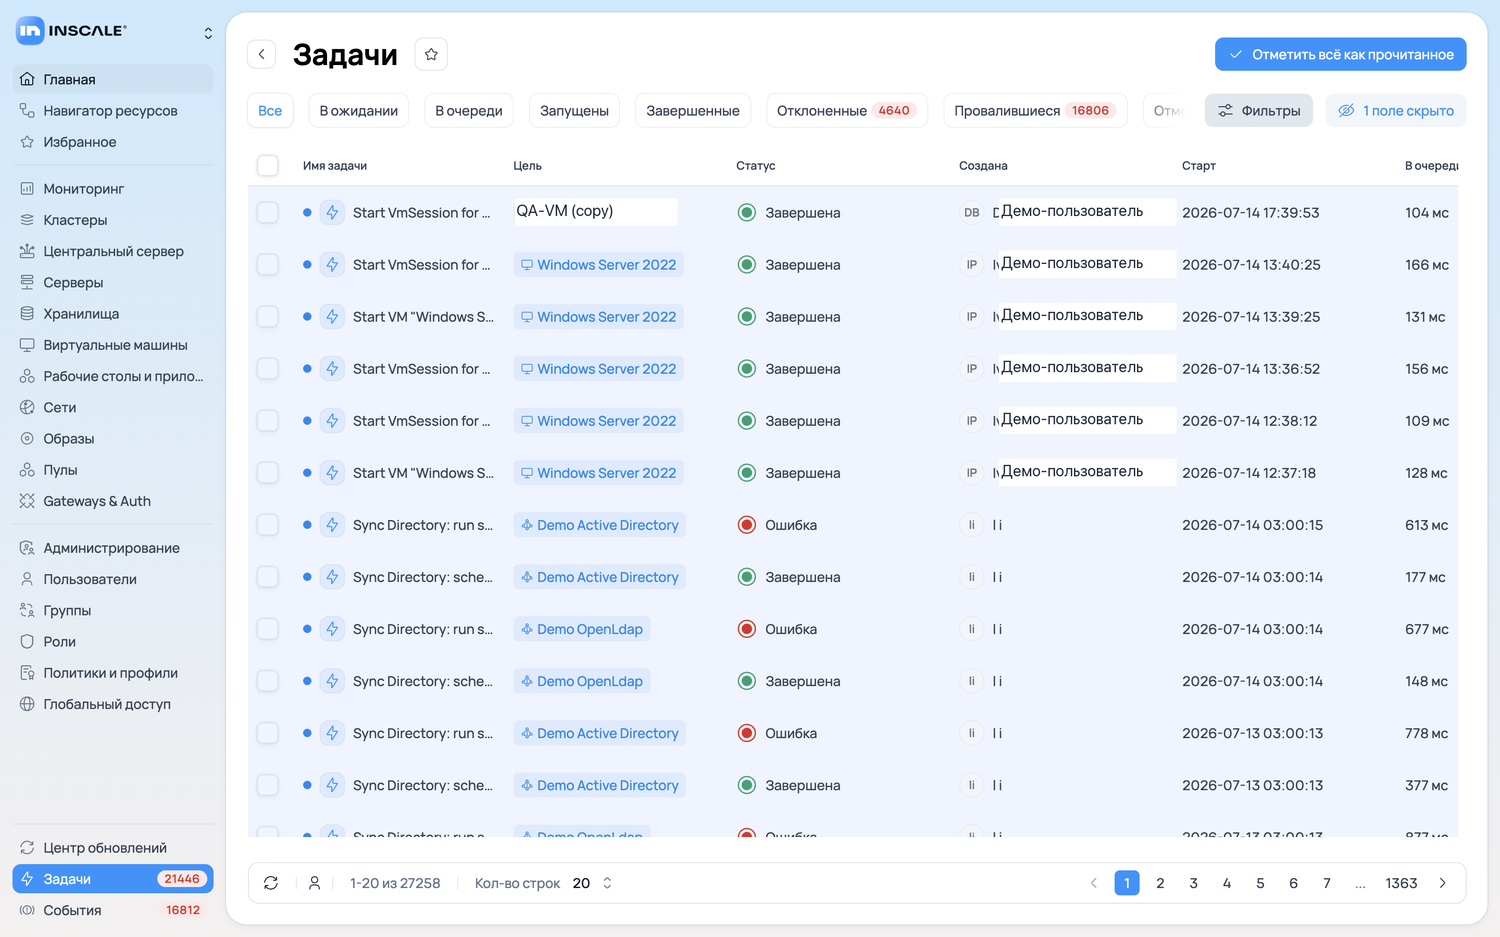The image size is (1500, 937).
Task: Click Отметить всё как прочитанное button
Action: 1341,54
